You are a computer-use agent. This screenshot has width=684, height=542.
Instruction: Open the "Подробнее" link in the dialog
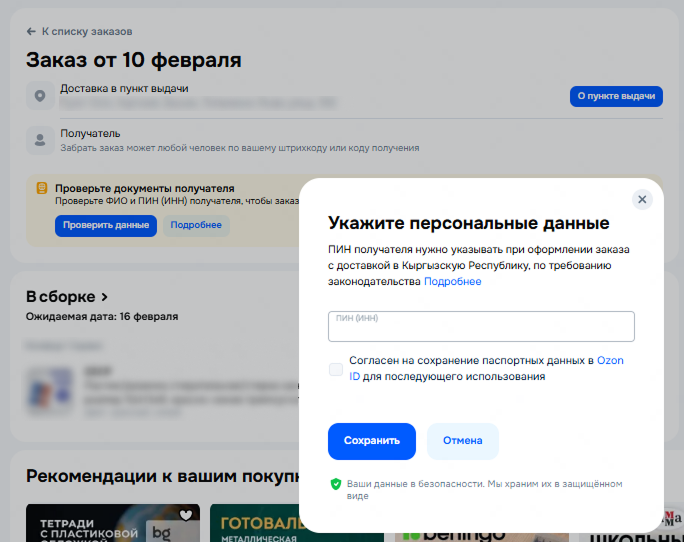(452, 282)
